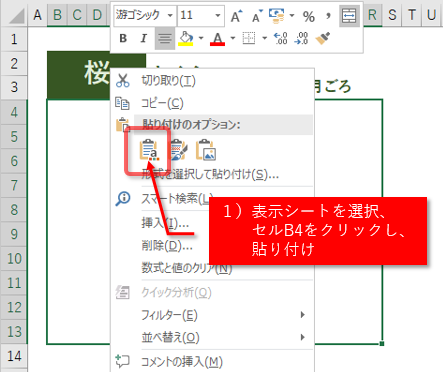Select column T header
443x372 pixels.
point(412,15)
